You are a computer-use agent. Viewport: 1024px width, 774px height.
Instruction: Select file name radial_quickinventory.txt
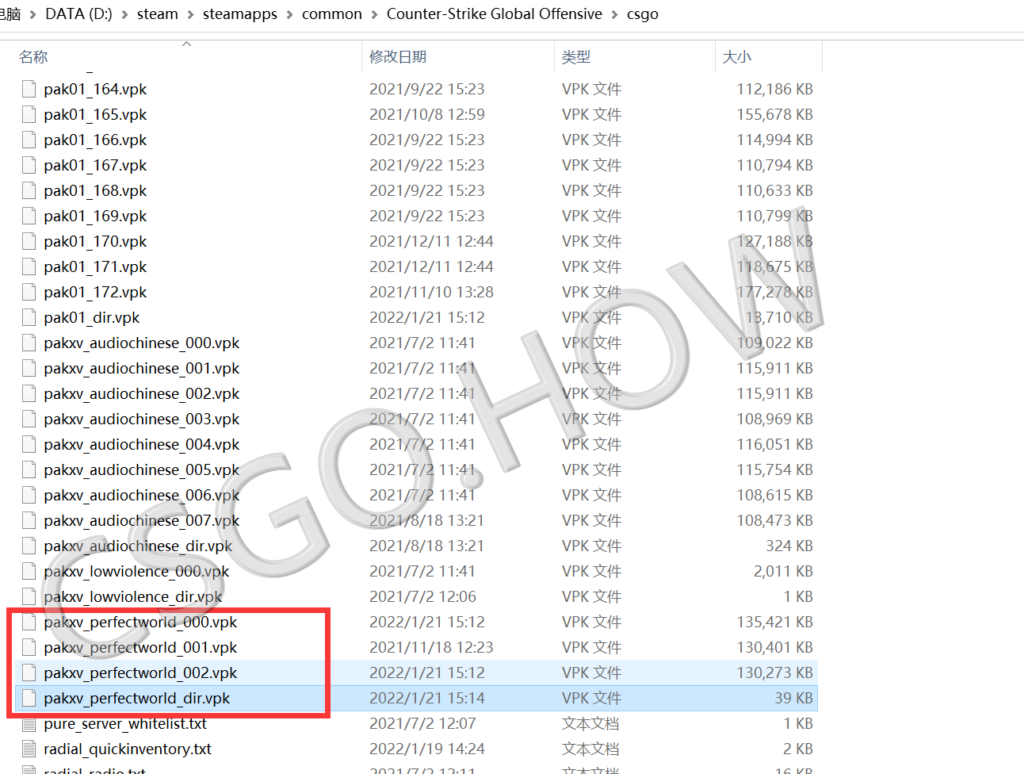(x=127, y=749)
